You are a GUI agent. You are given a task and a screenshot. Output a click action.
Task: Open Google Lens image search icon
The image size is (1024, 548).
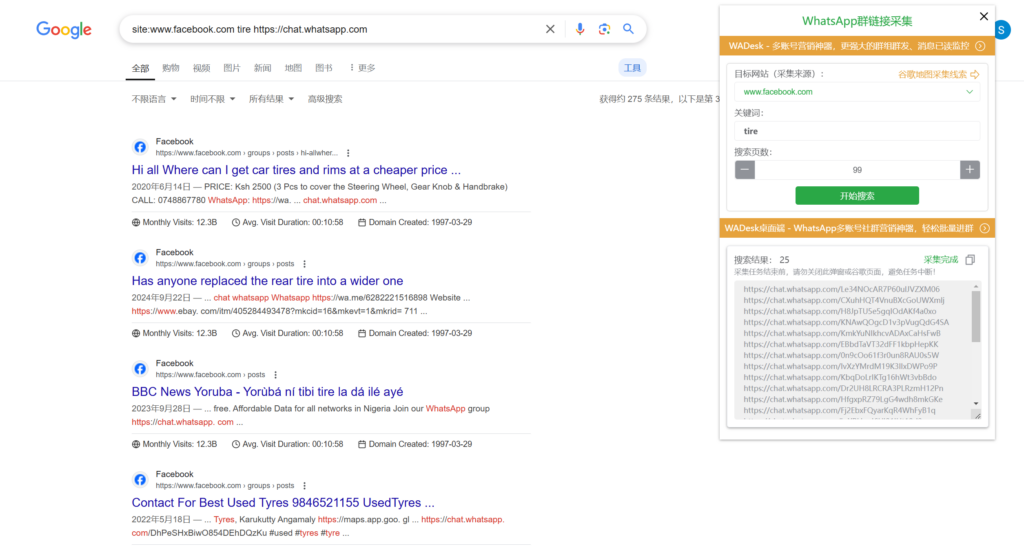pos(604,29)
